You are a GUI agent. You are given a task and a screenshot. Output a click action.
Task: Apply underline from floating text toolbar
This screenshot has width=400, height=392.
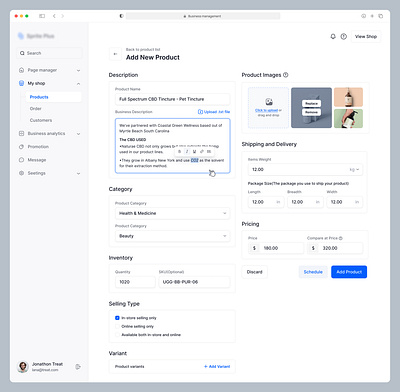click(194, 151)
